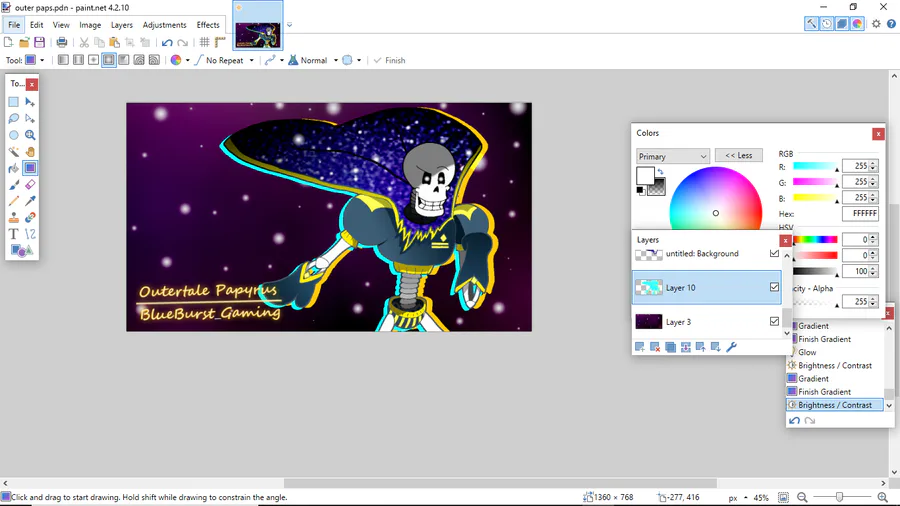Open layer properties wrench icon
Screen dimensions: 900x506
[x=731, y=347]
